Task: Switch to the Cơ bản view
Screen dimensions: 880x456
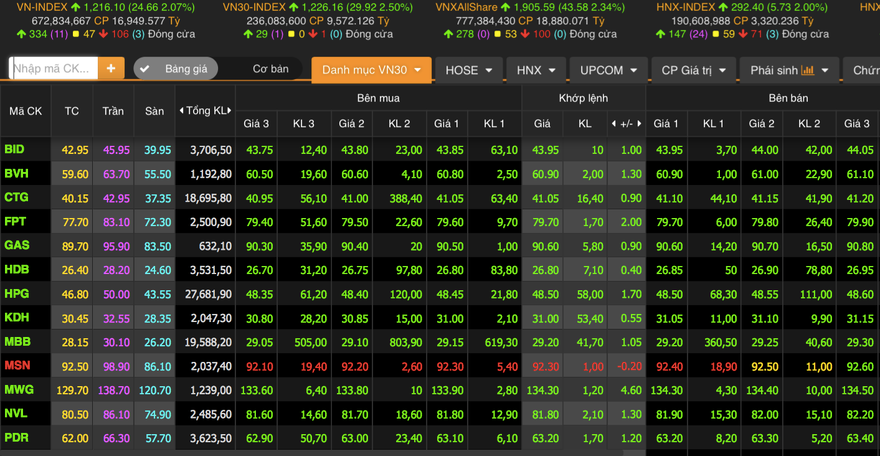Action: 271,69
